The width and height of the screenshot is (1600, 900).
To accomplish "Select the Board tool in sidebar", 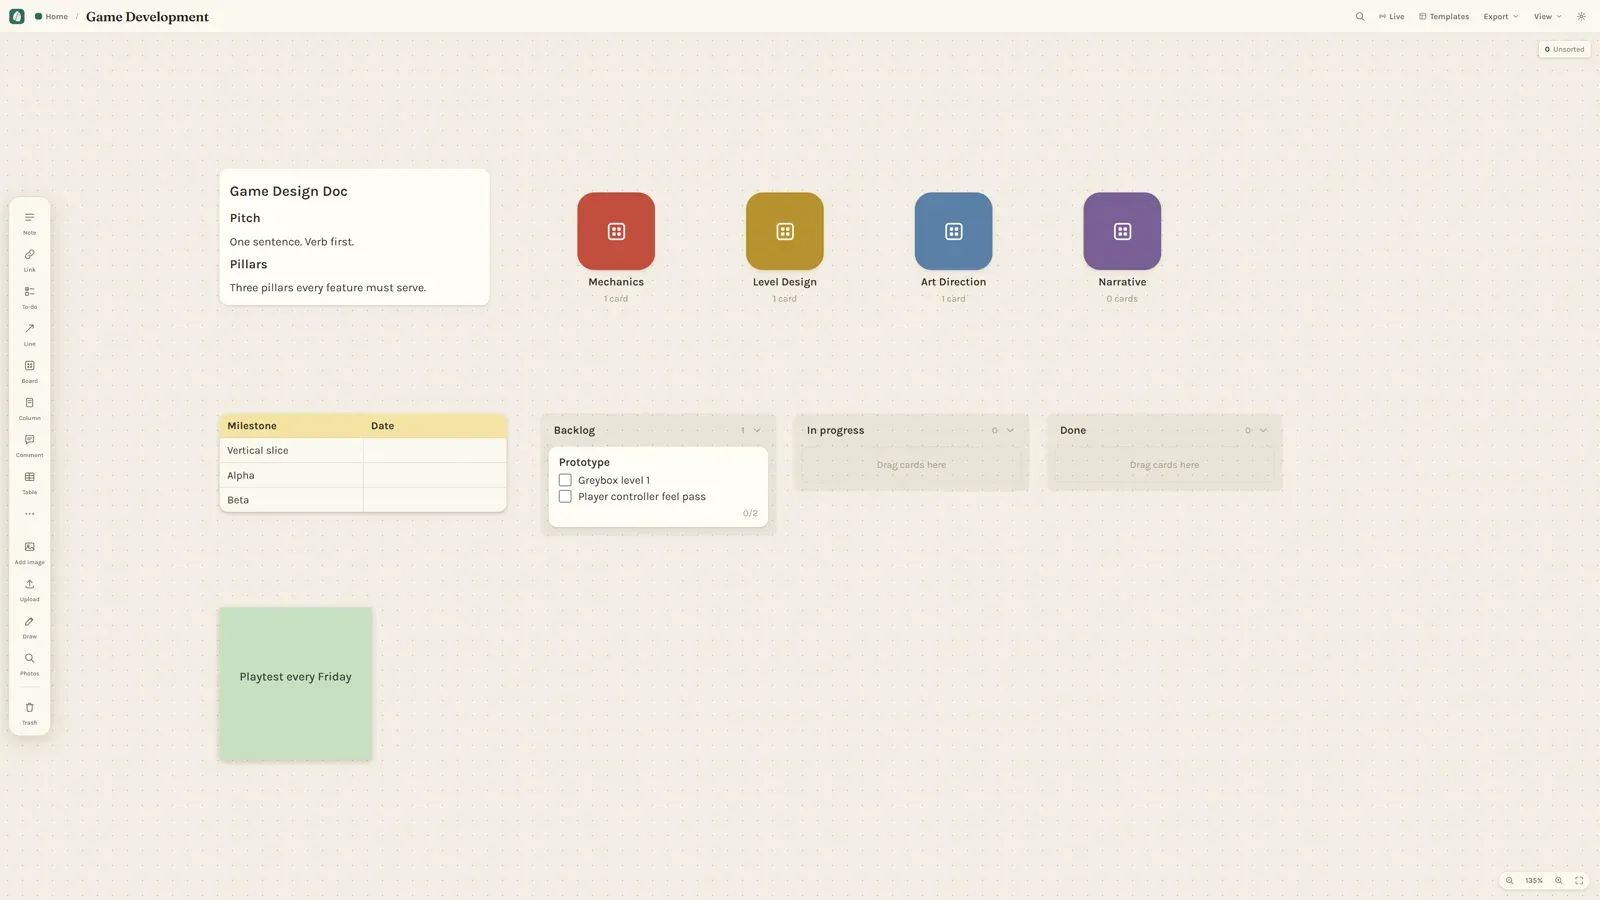I will [x=29, y=371].
